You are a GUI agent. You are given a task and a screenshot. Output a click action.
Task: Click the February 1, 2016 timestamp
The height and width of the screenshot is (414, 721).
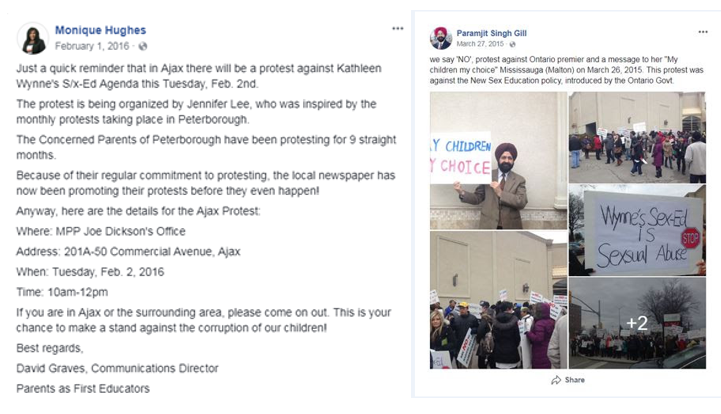[x=92, y=46]
